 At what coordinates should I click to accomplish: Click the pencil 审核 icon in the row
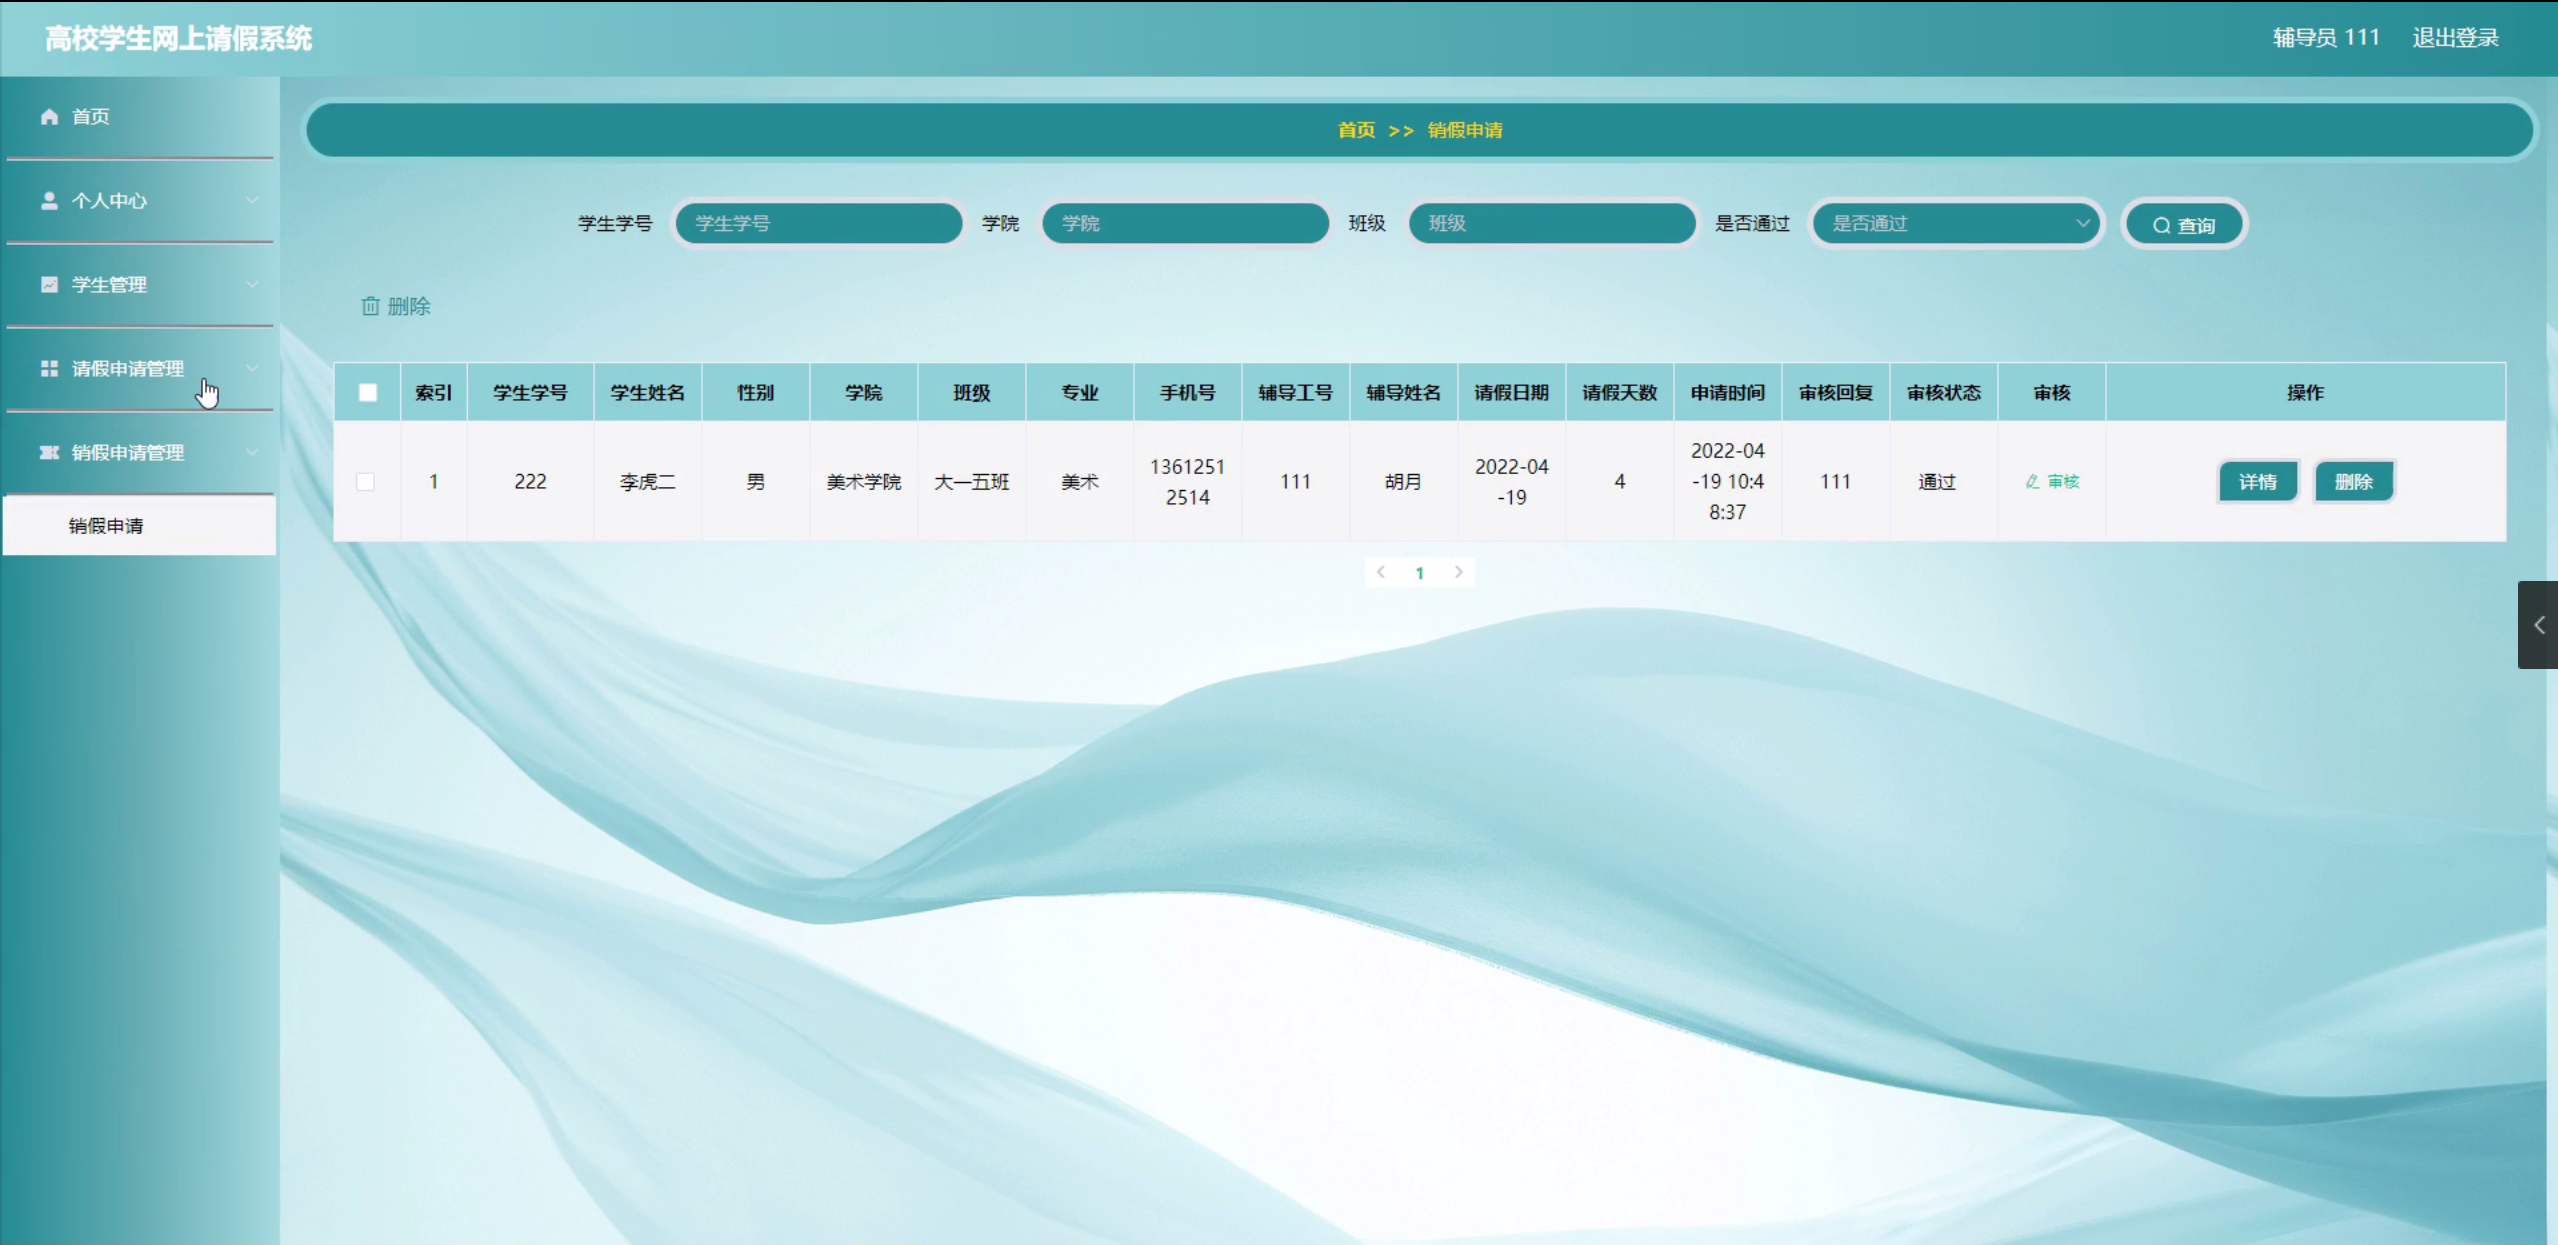pos(2032,482)
